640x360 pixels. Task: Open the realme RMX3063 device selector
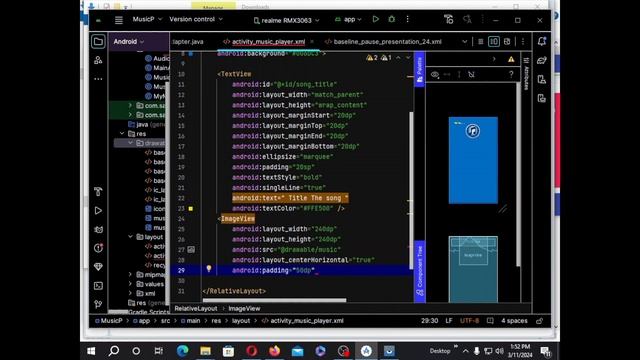(x=286, y=20)
